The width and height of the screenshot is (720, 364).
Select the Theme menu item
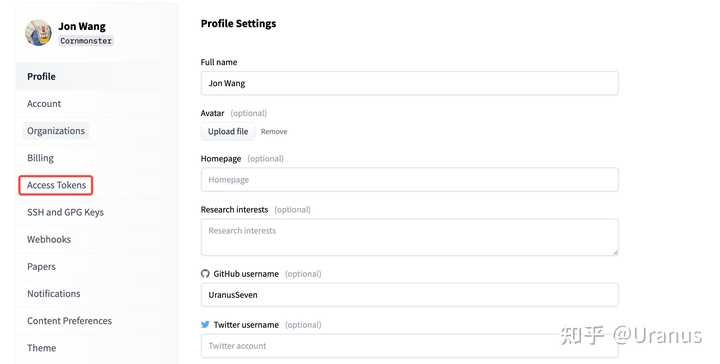41,347
